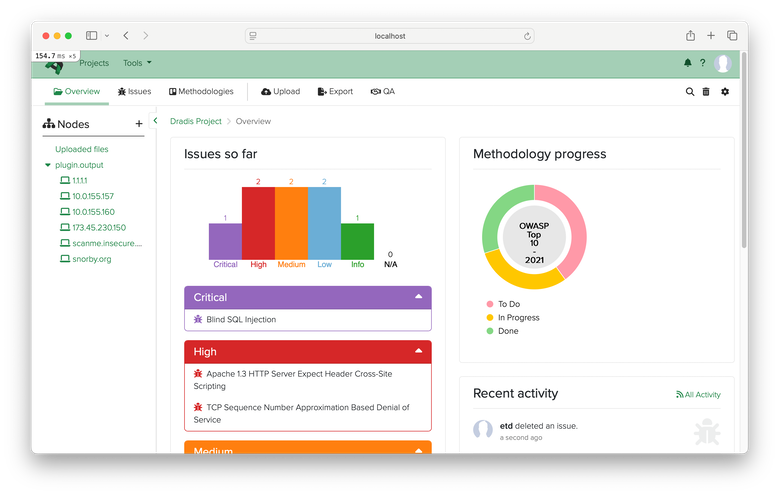Switch to the Overview tab
This screenshot has height=495, width=780.
pos(77,92)
